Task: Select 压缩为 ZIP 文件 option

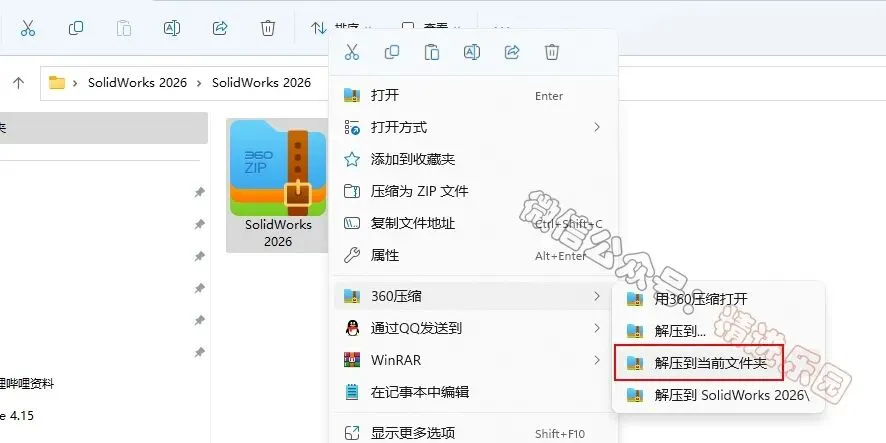Action: [x=474, y=191]
